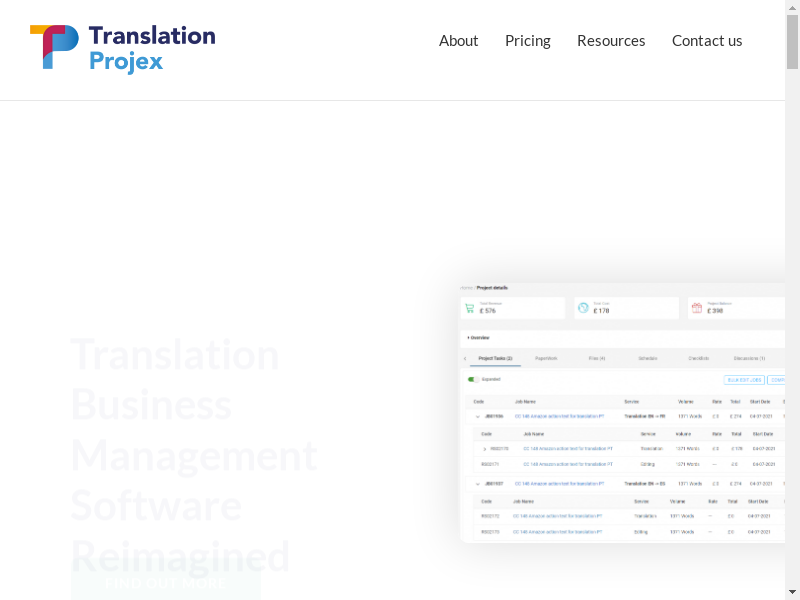
Task: Collapse the second job row chevron
Action: [x=477, y=483]
